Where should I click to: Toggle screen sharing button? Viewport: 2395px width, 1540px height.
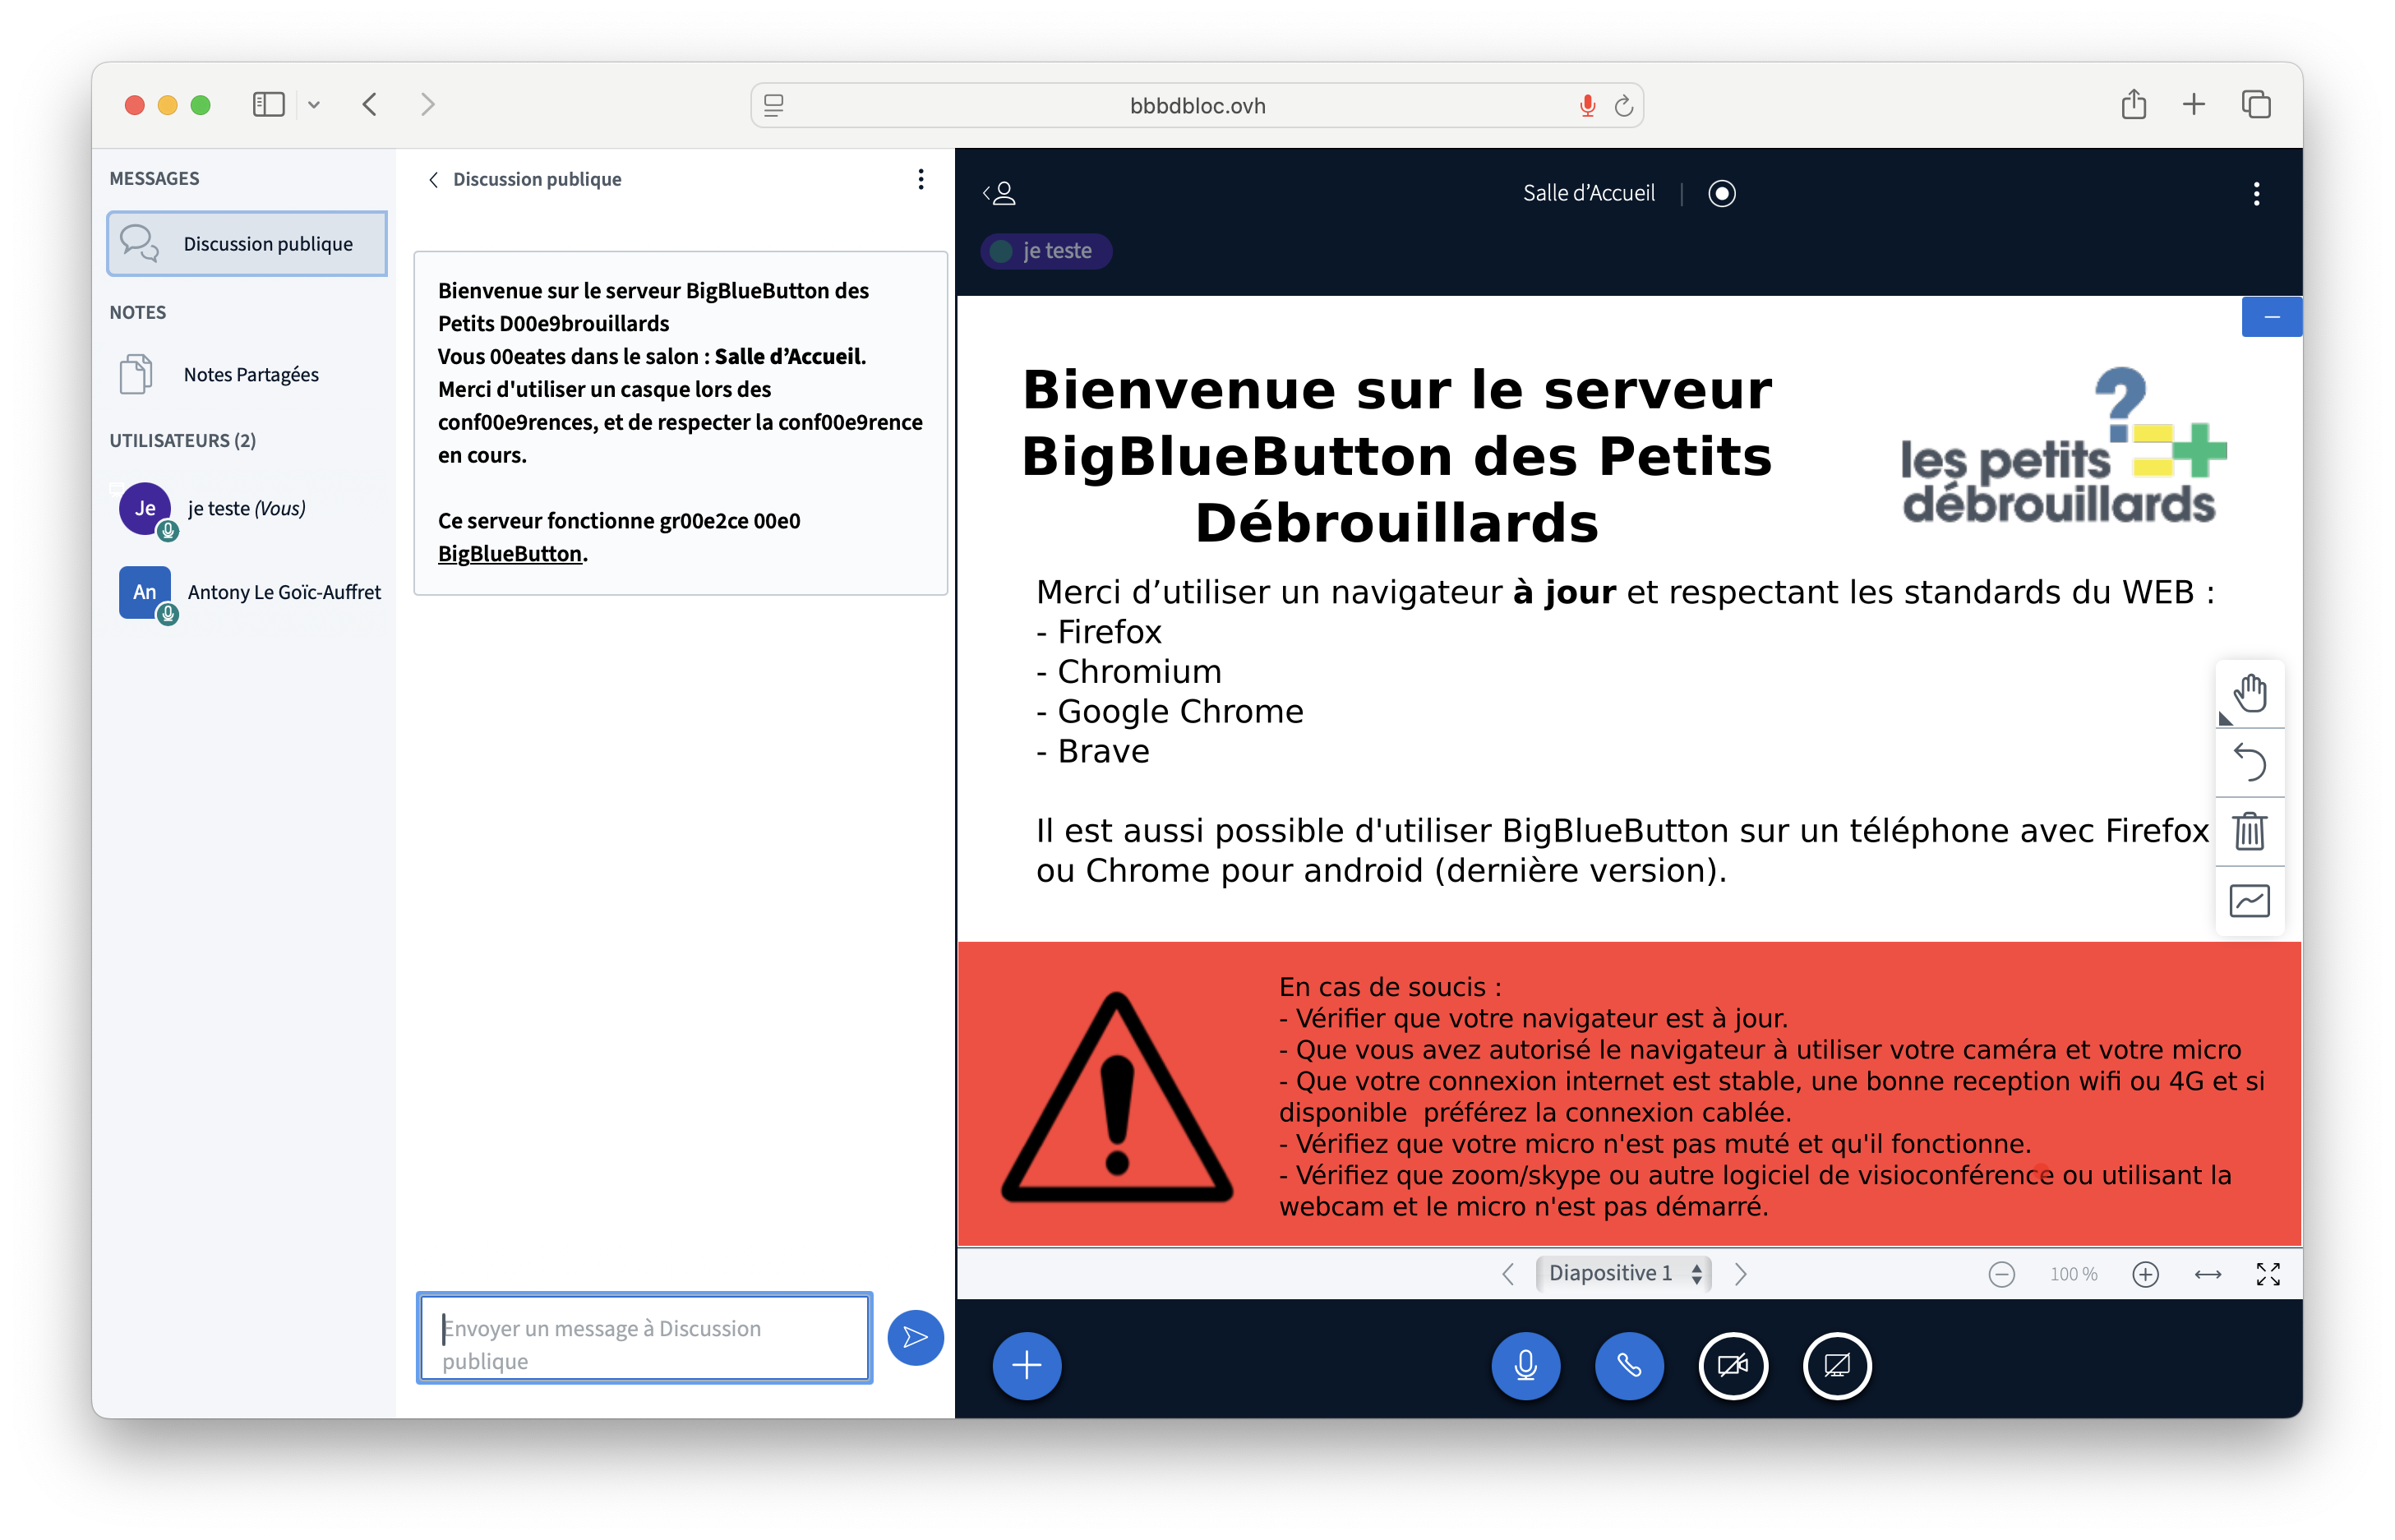pos(1837,1365)
